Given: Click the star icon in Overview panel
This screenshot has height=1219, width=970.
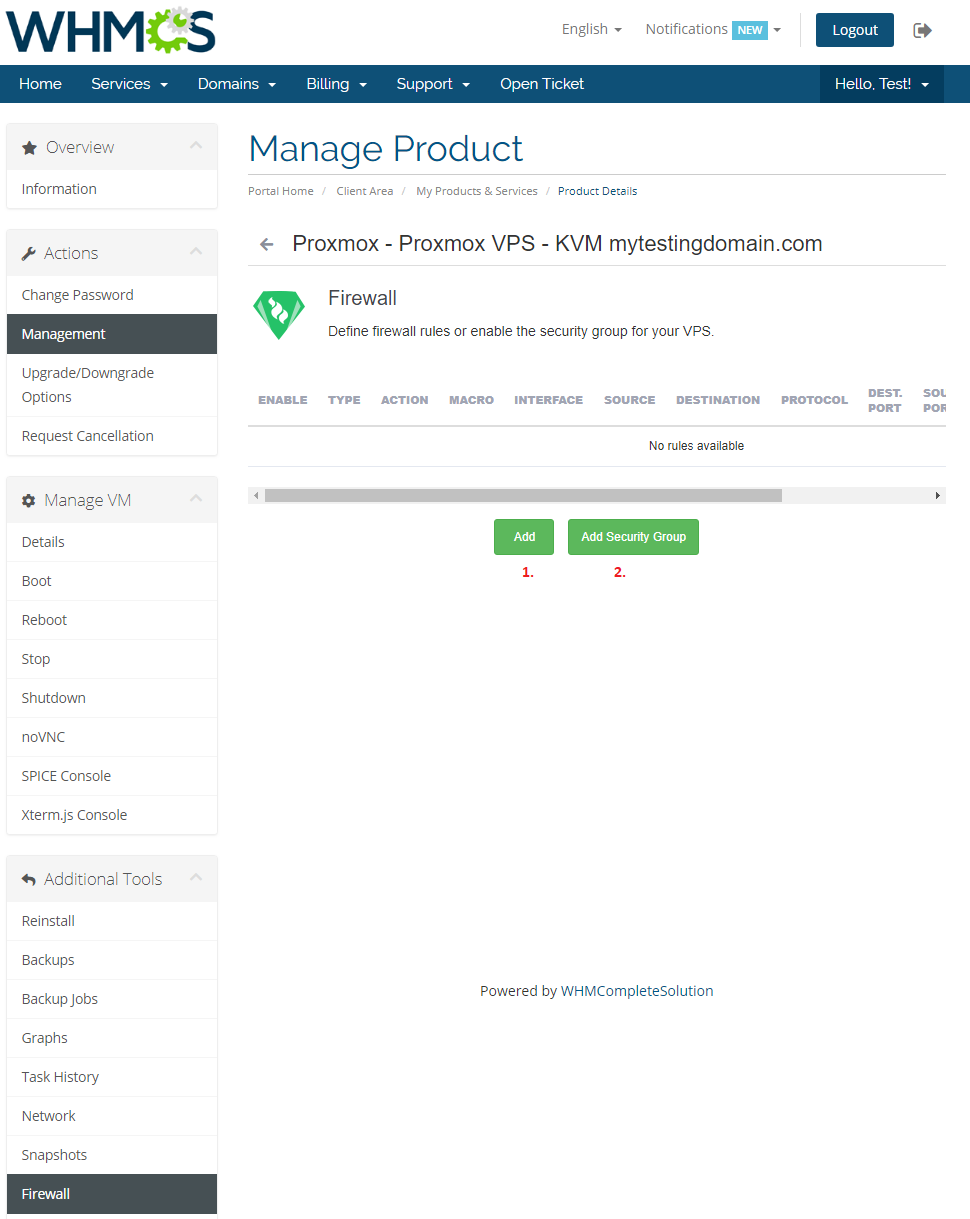Looking at the screenshot, I should pyautogui.click(x=29, y=147).
